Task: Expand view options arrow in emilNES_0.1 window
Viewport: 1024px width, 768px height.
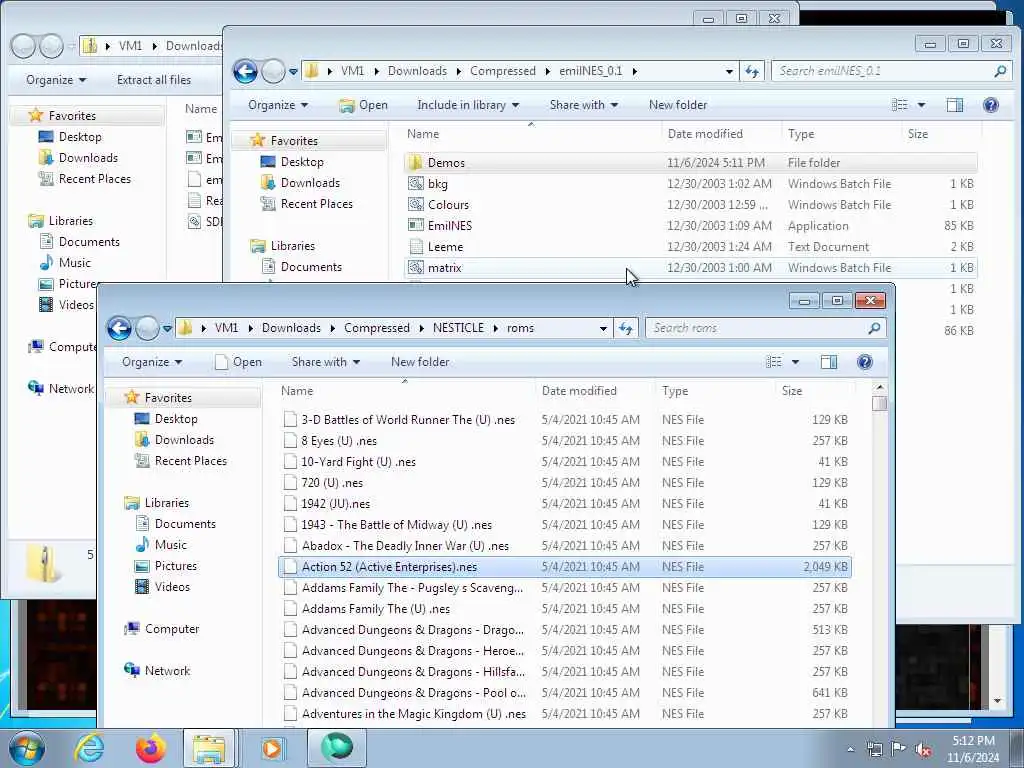Action: click(x=921, y=105)
